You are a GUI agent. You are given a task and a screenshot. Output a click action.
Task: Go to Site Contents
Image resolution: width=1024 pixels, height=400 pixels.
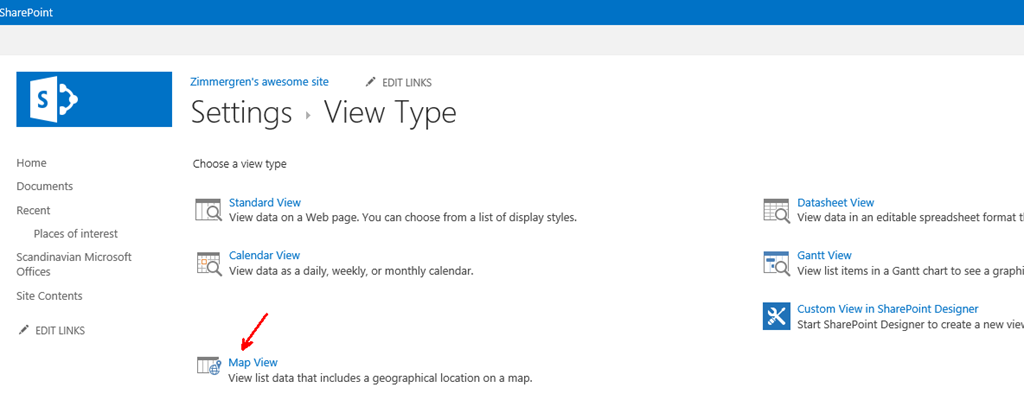[x=50, y=296]
